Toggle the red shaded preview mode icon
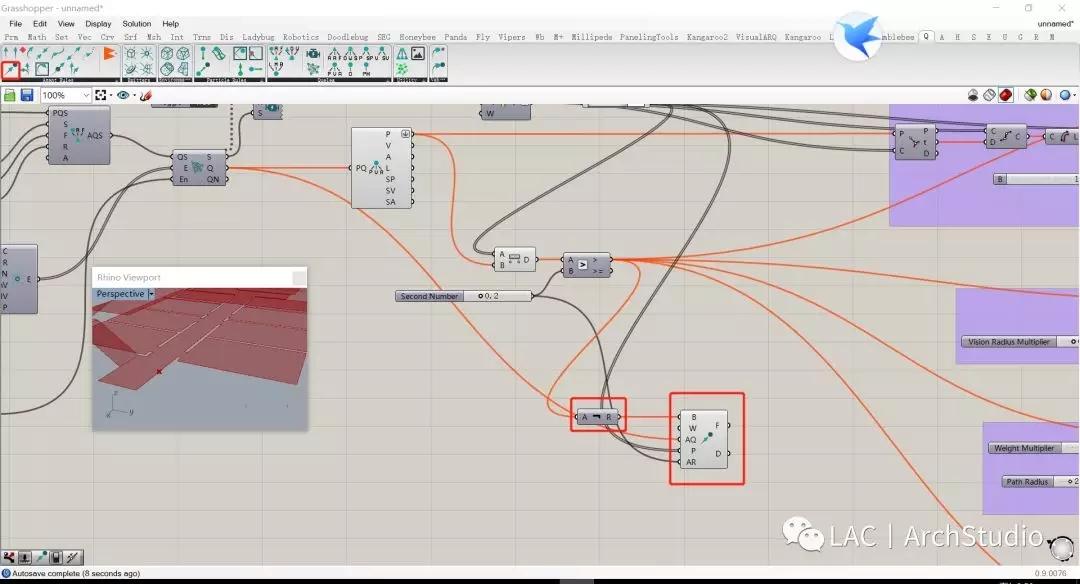Screen dimensions: 1080x584 (x=1006, y=95)
